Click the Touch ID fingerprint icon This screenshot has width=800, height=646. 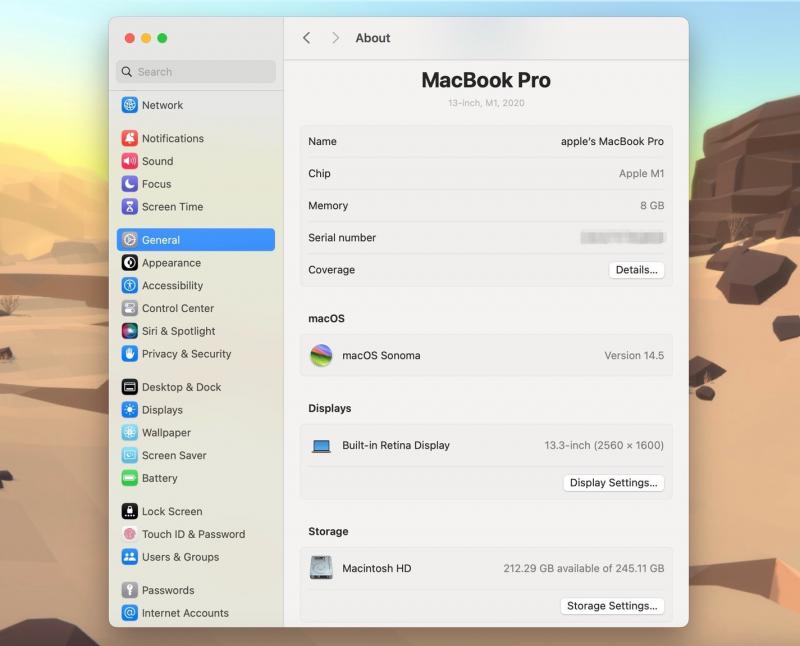(130, 534)
